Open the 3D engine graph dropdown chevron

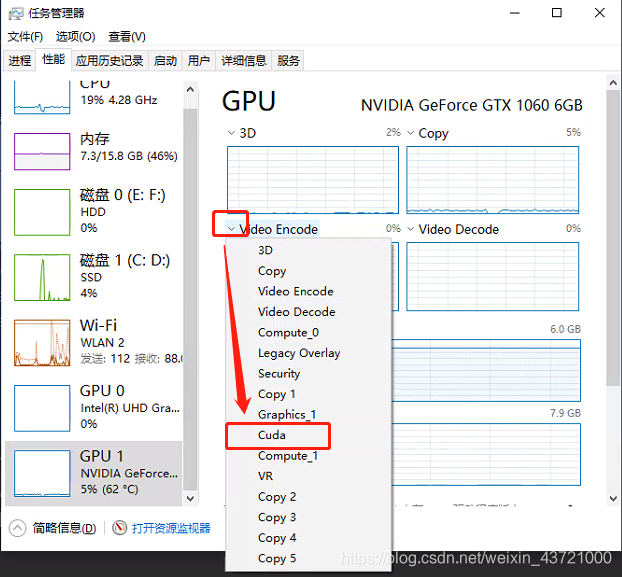(231, 133)
